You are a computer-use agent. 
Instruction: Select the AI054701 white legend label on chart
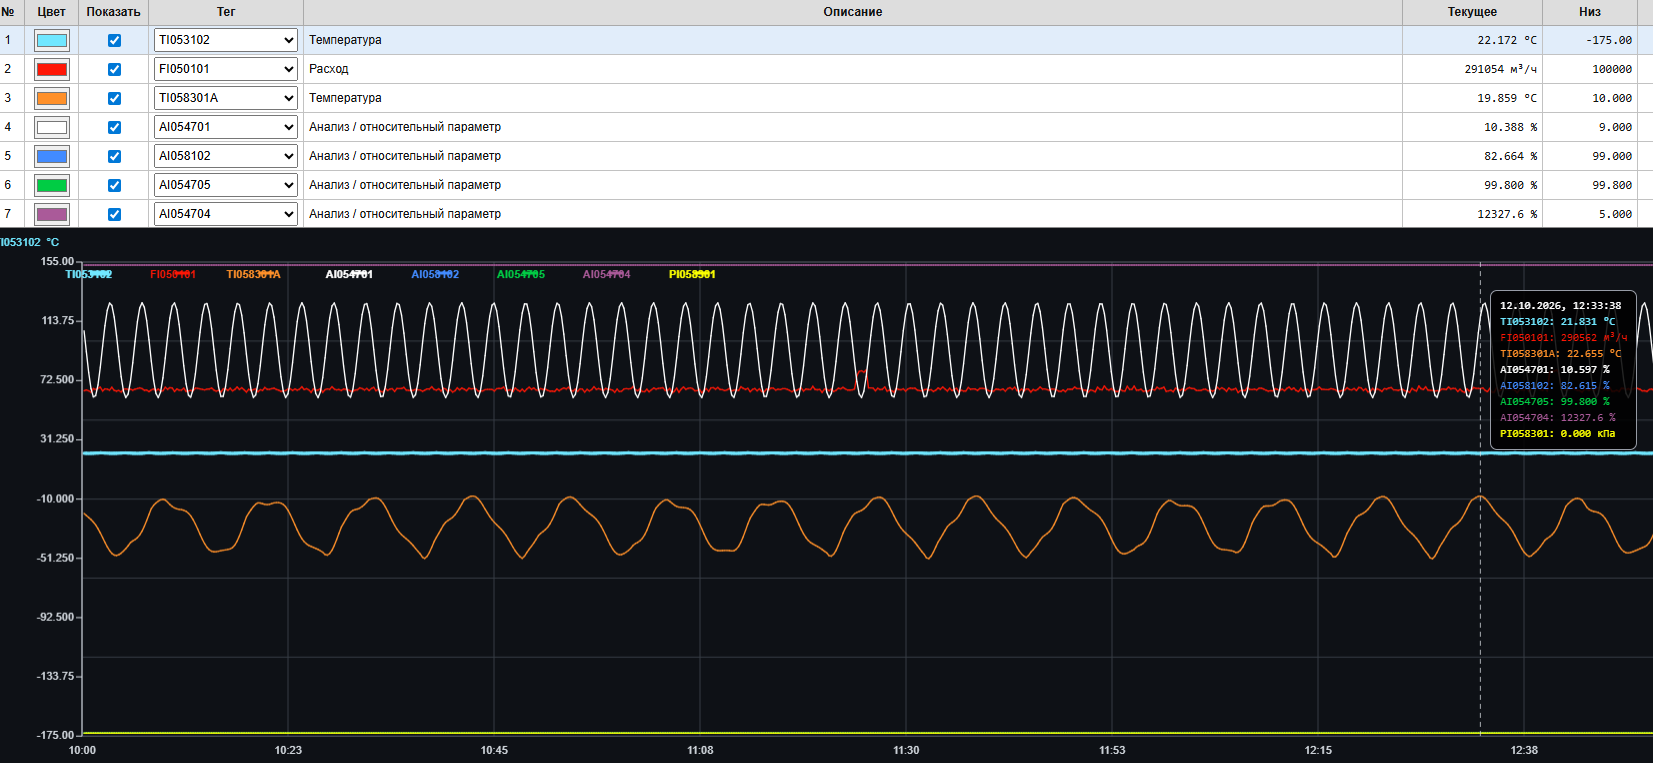tap(349, 274)
